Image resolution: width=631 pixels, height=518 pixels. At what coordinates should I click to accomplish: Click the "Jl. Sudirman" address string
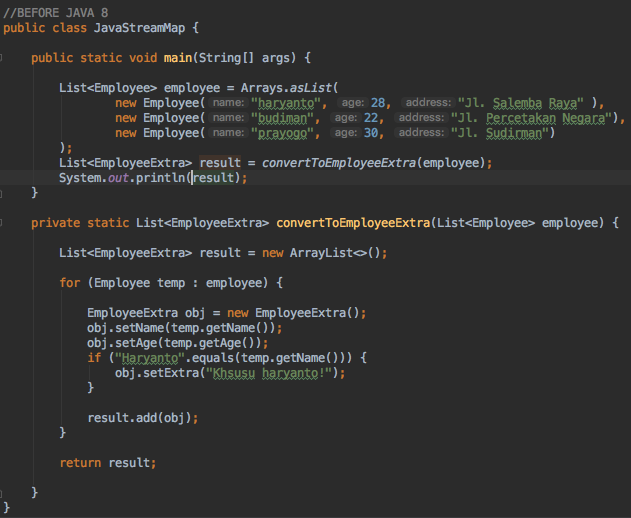point(500,133)
